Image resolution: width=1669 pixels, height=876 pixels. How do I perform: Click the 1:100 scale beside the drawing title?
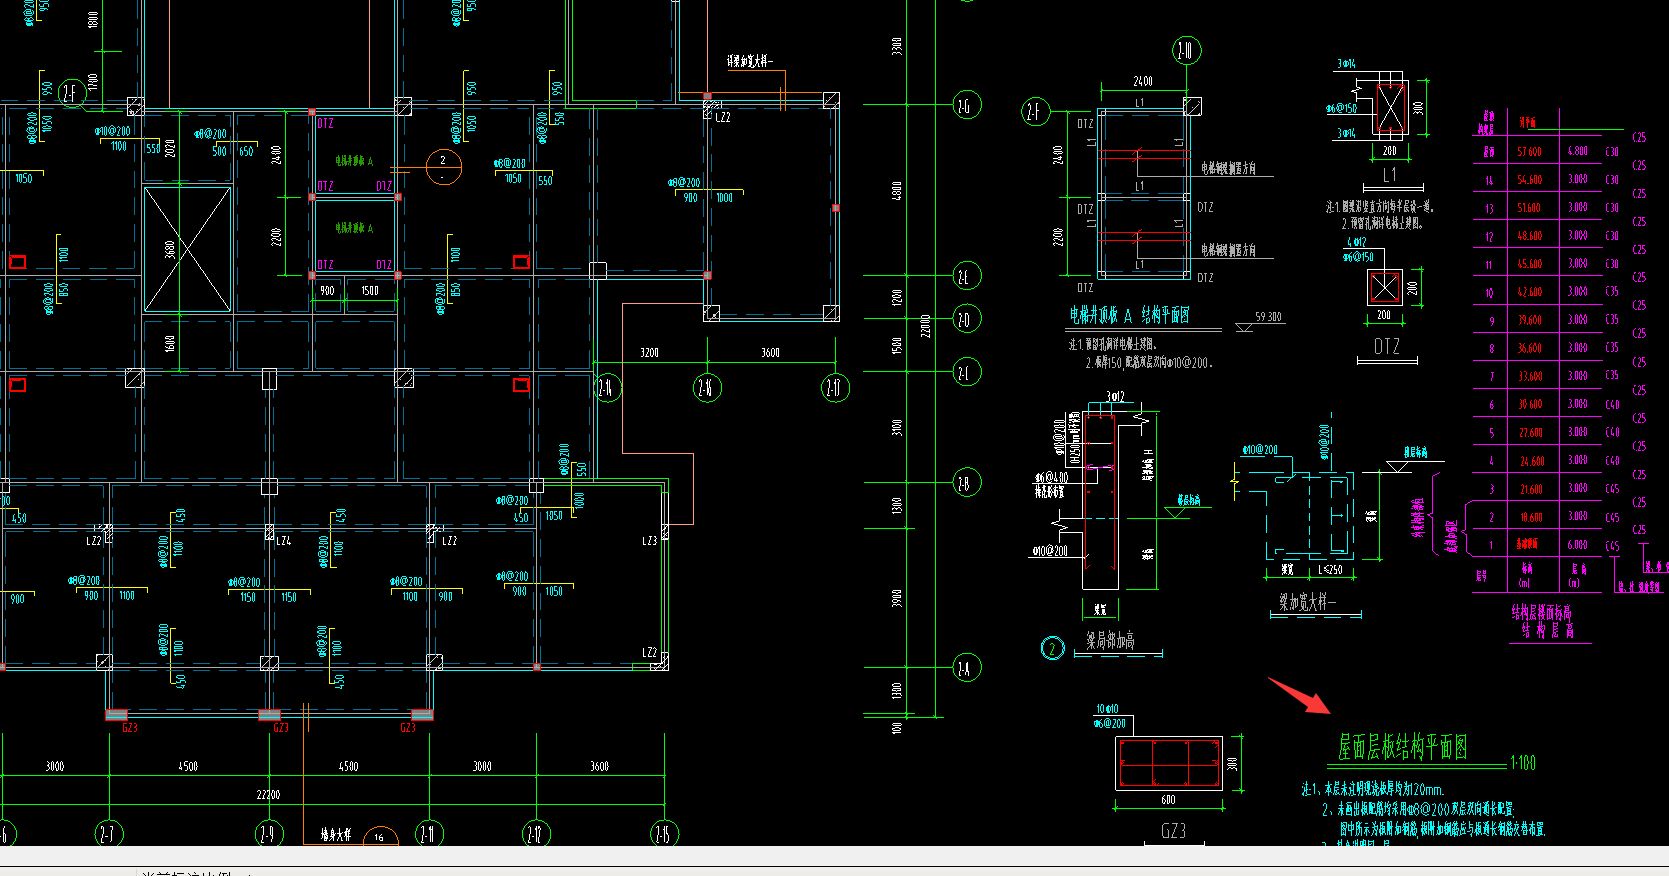pyautogui.click(x=1522, y=763)
